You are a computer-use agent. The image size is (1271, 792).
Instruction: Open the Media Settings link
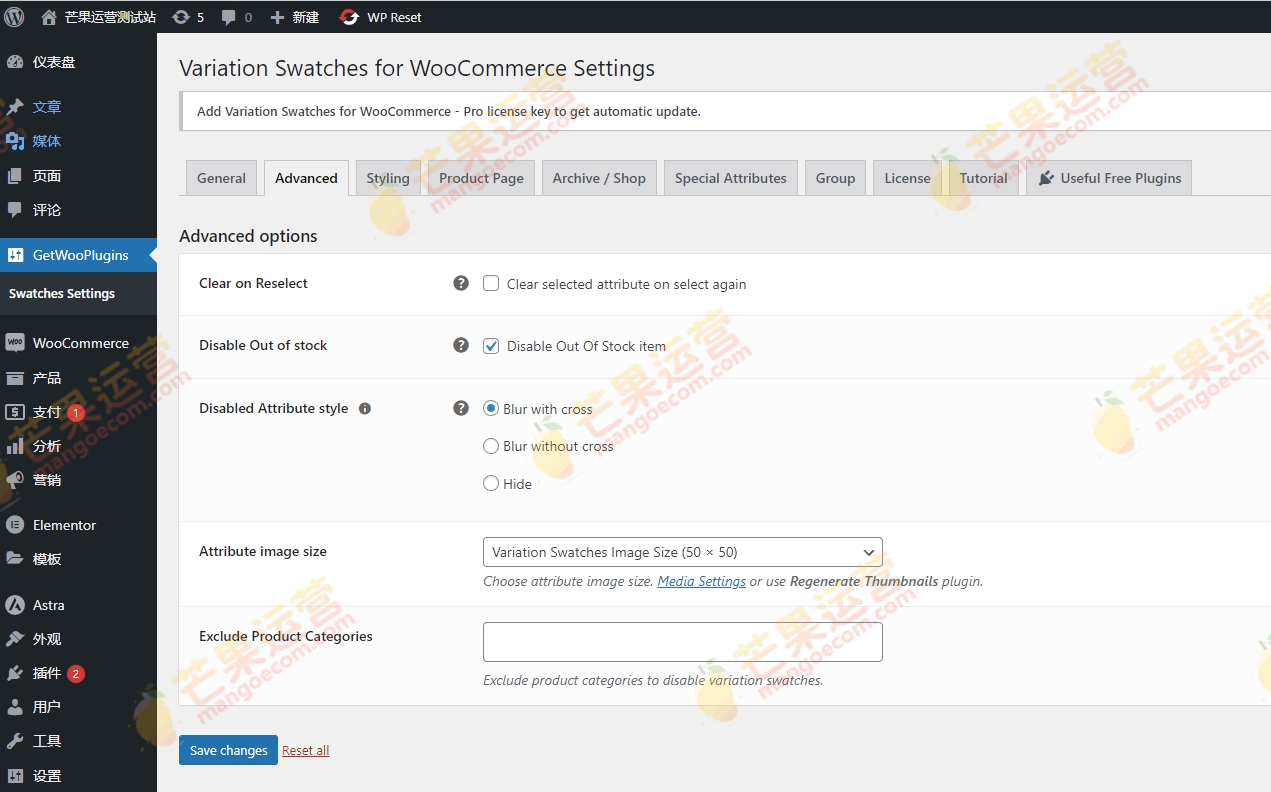[701, 581]
